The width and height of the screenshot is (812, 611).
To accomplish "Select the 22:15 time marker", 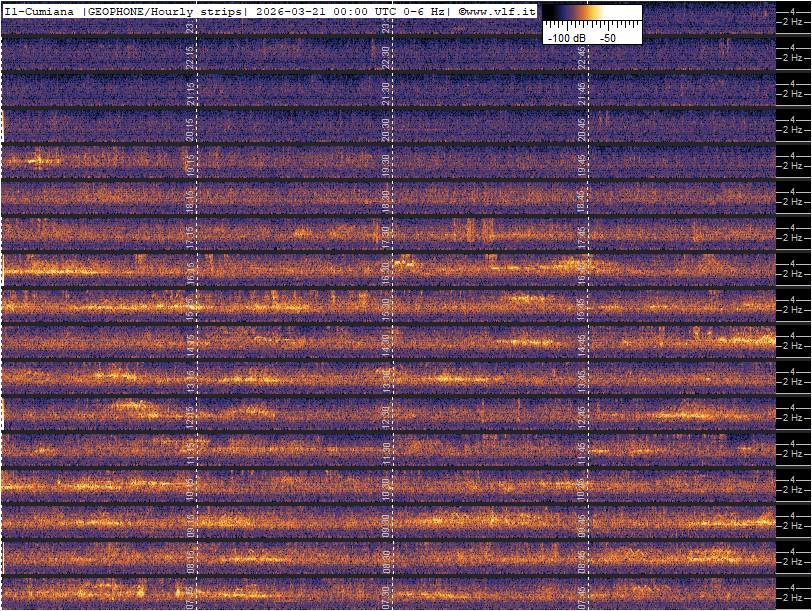I will 191,58.
